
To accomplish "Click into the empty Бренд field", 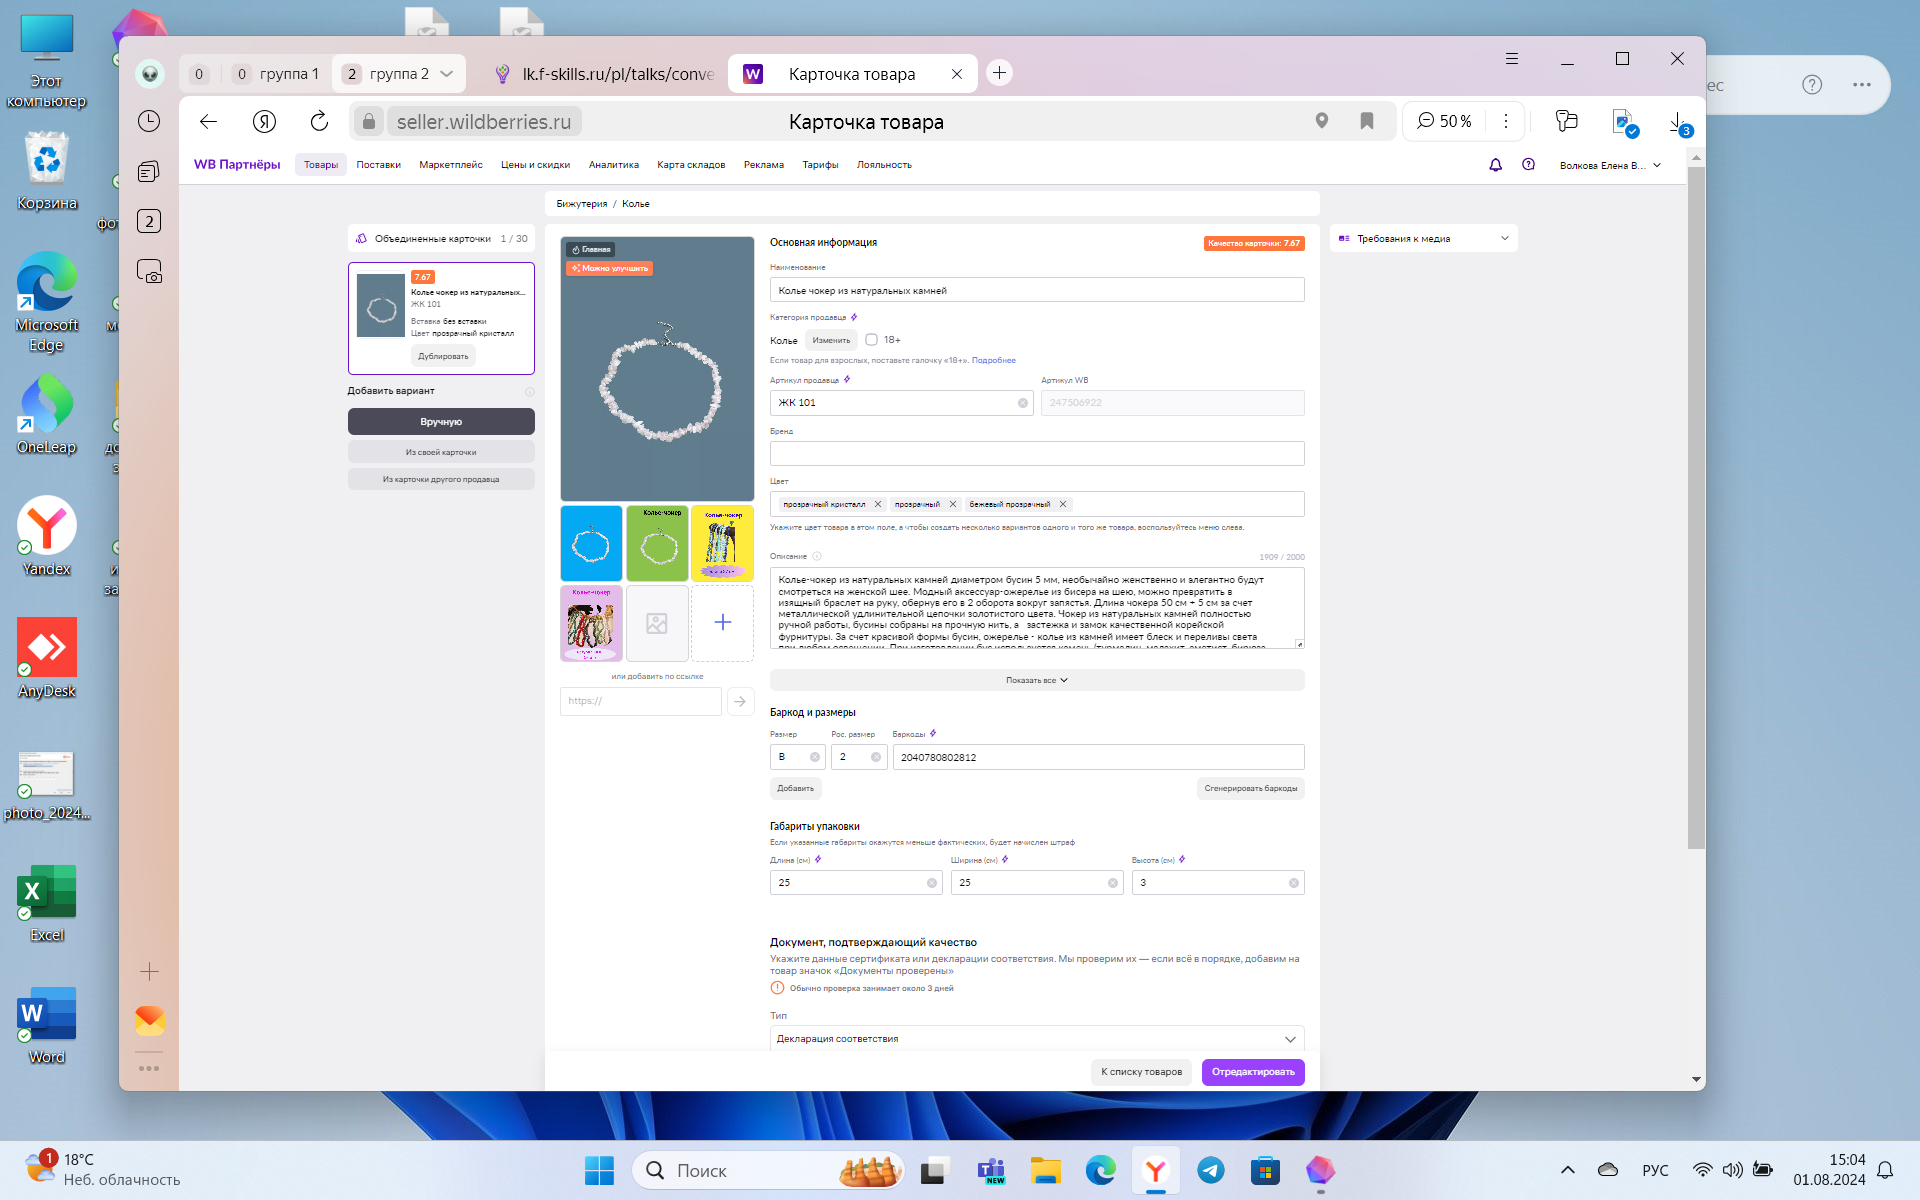I will tap(1037, 453).
